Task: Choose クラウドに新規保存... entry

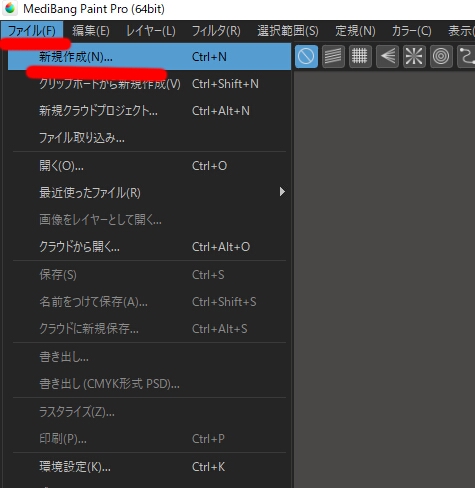Action: tap(149, 329)
